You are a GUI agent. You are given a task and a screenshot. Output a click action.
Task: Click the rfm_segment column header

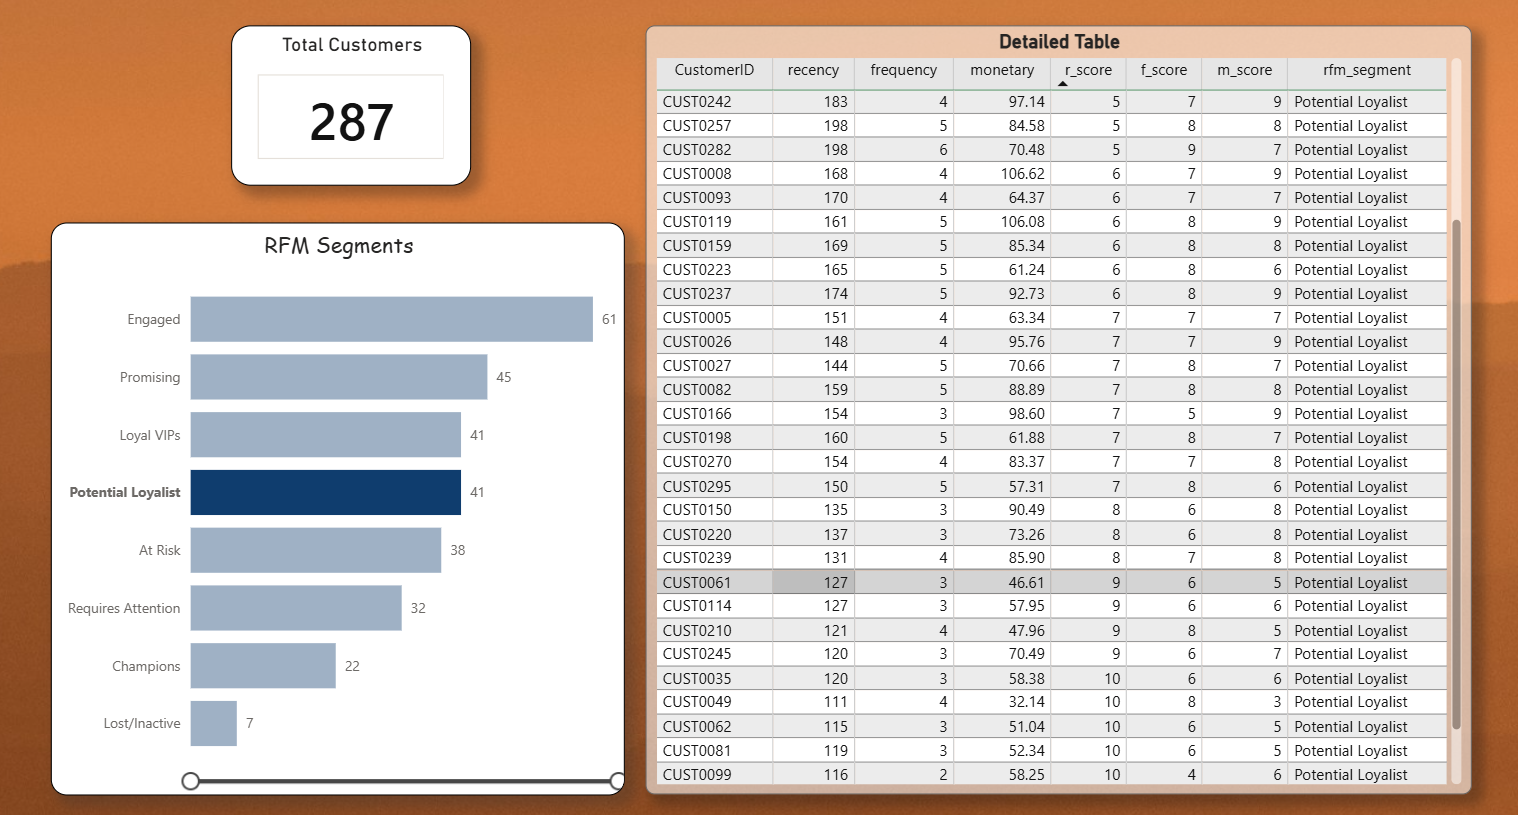(1367, 70)
